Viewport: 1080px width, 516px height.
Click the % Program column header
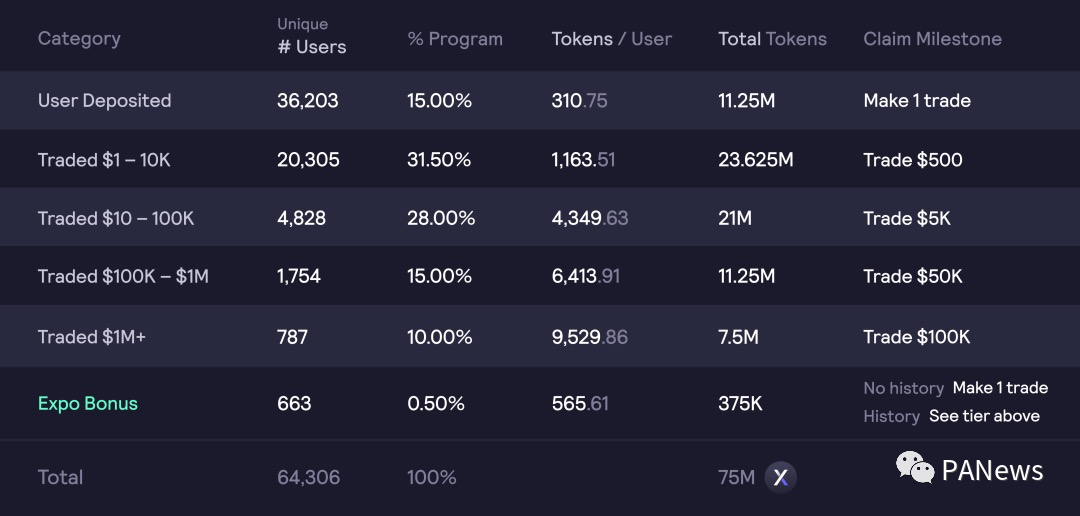455,39
